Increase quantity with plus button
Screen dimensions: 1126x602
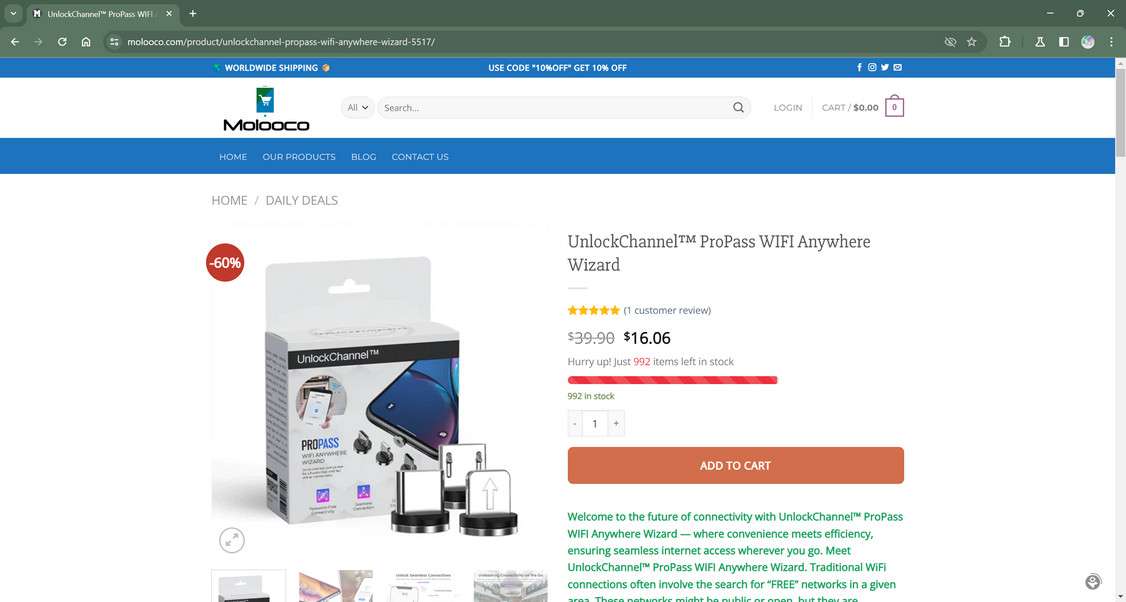pyautogui.click(x=616, y=424)
